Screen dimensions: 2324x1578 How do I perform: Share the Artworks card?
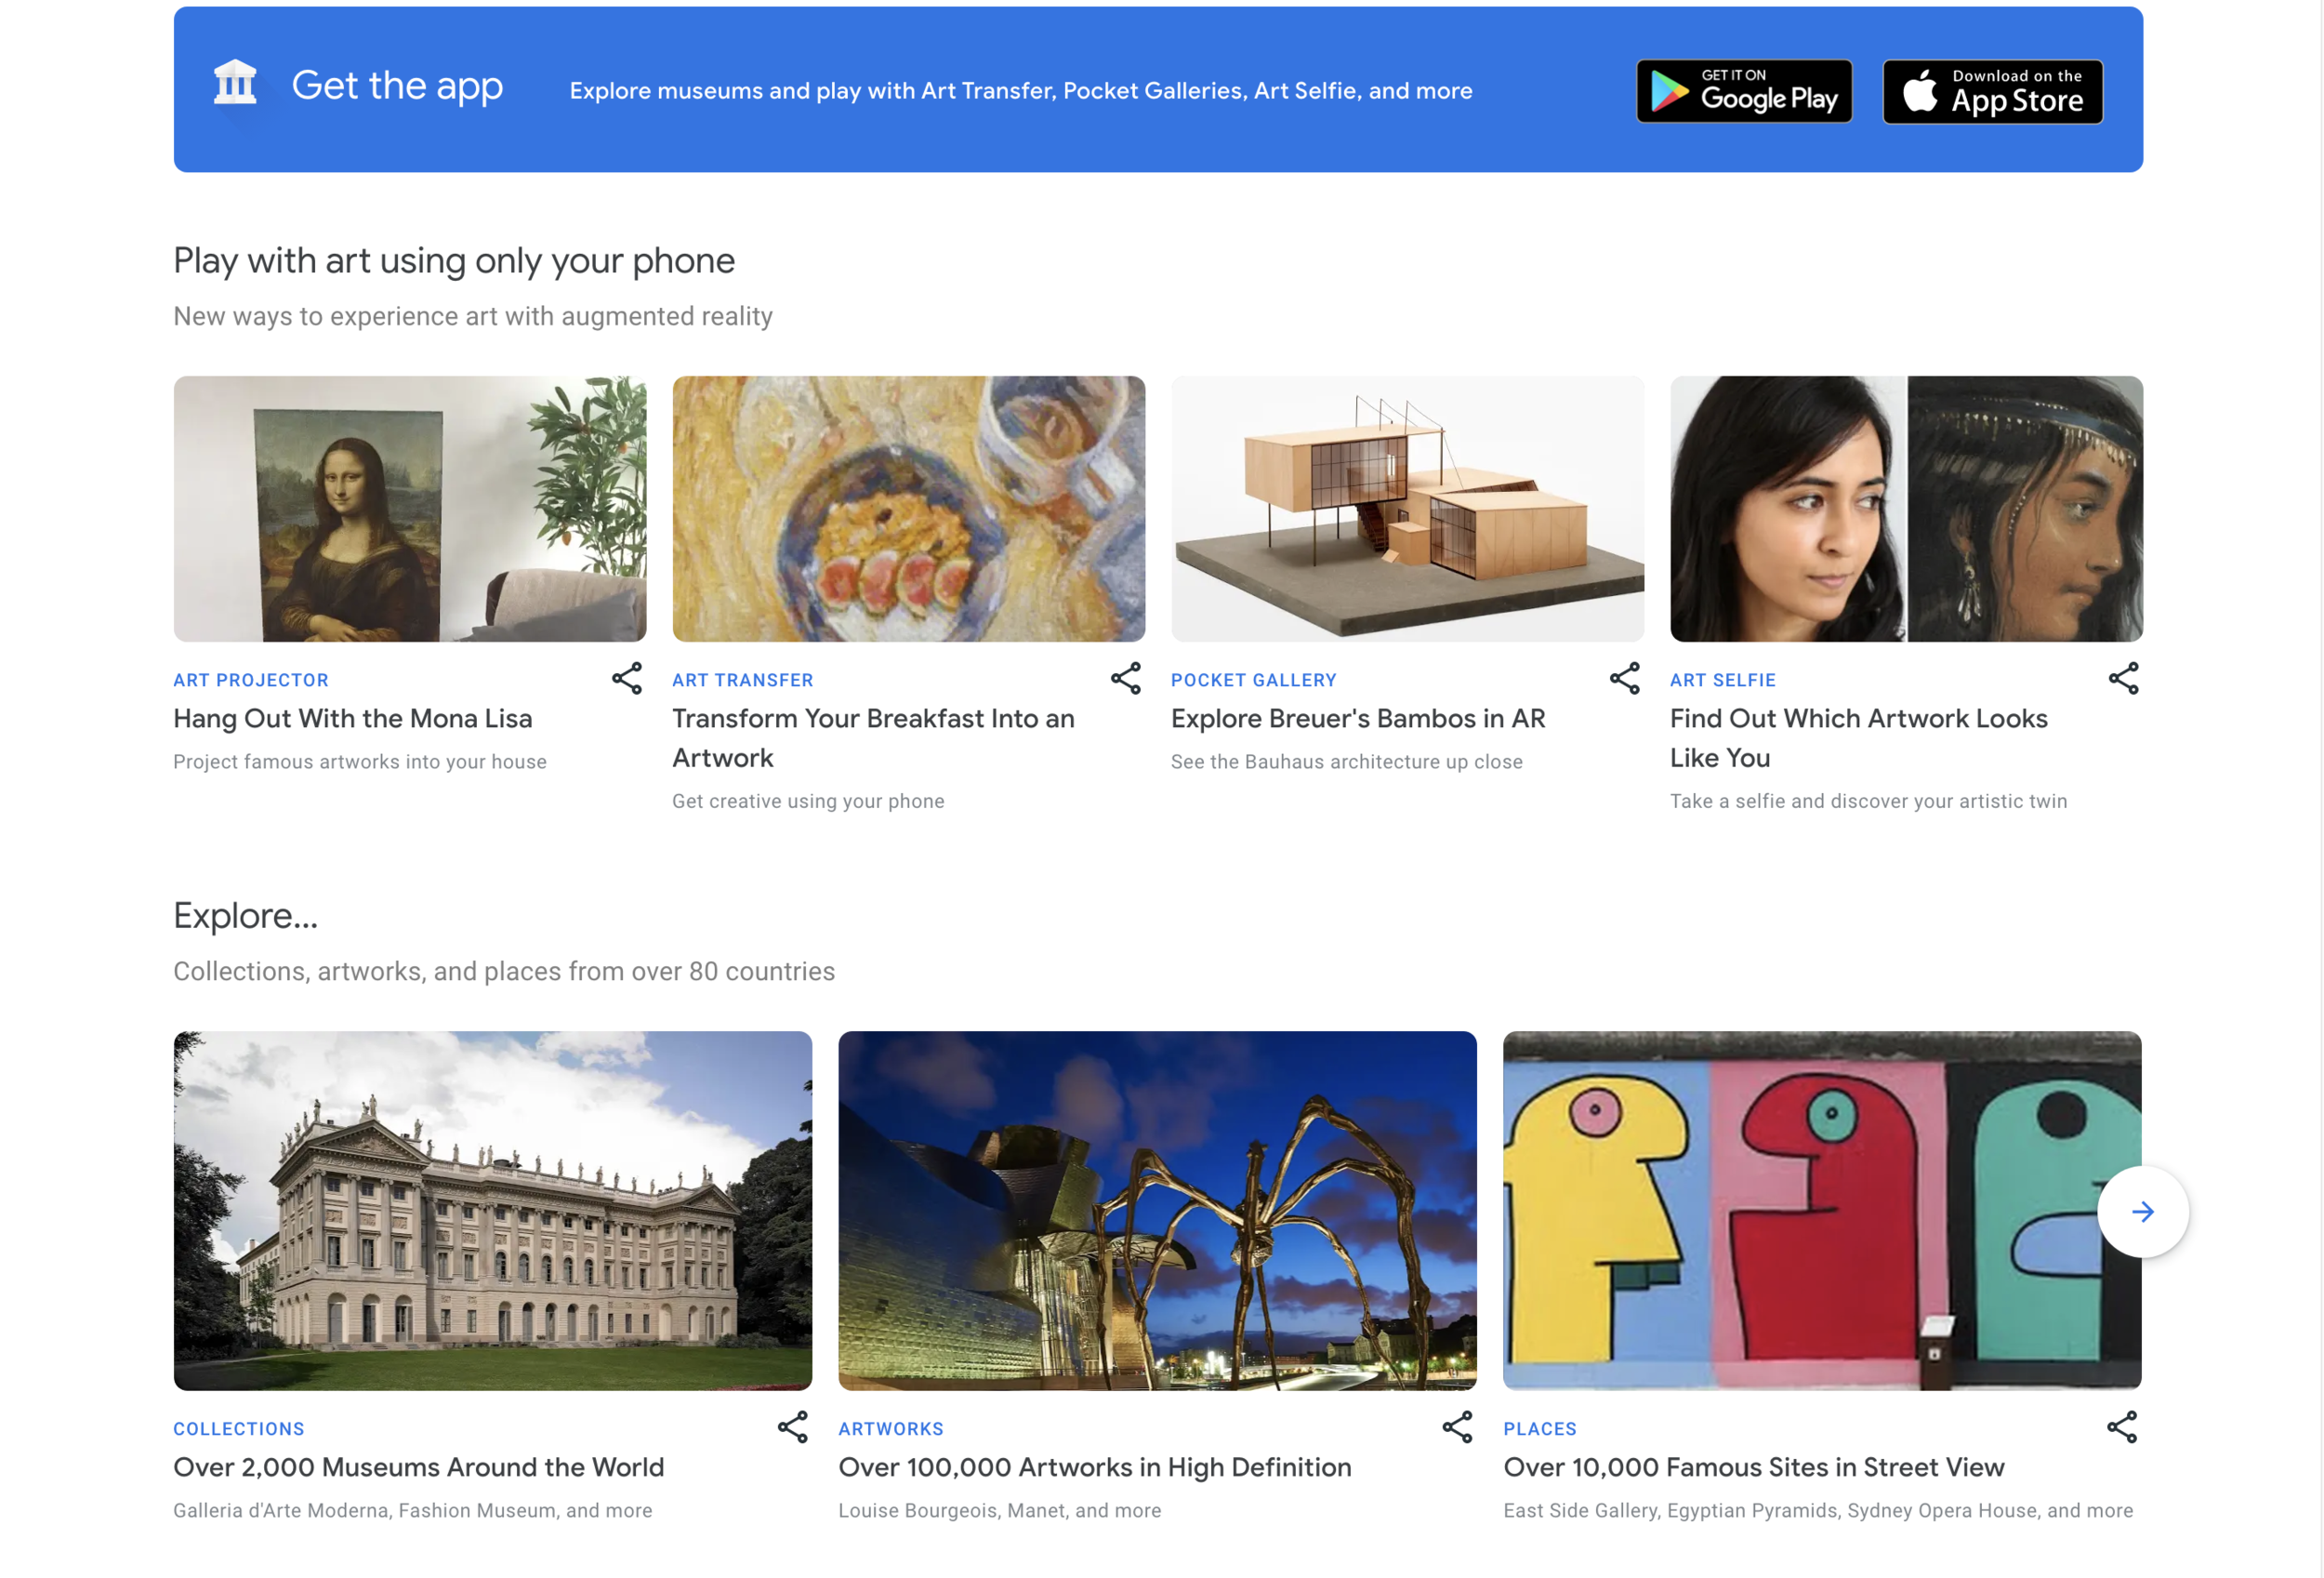tap(1458, 1427)
